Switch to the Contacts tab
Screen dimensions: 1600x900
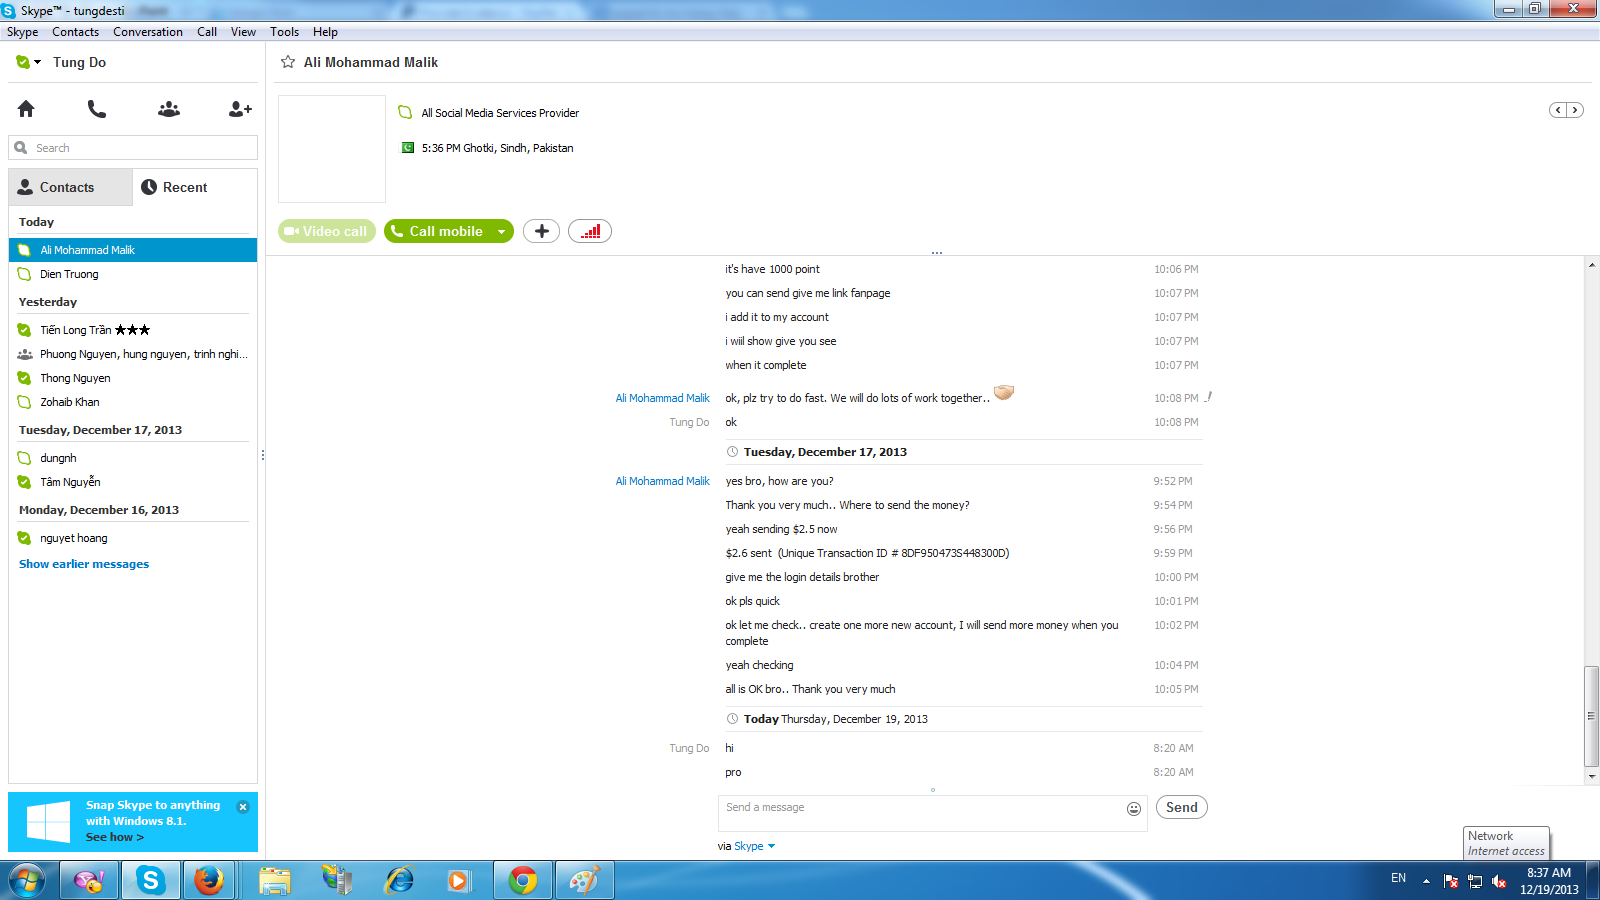click(x=71, y=187)
